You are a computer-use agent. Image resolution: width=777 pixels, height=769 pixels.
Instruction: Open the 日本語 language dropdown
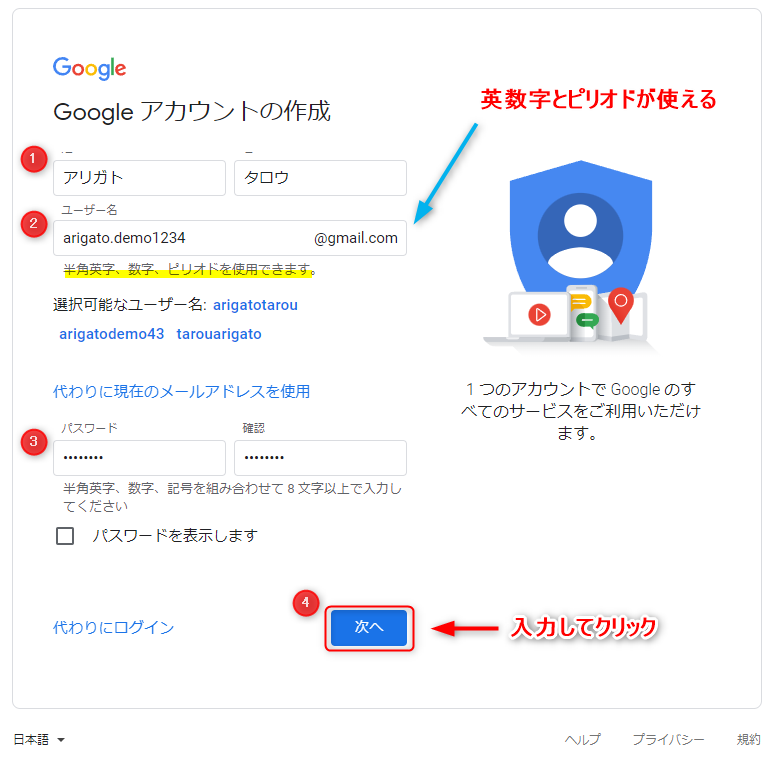coord(39,739)
